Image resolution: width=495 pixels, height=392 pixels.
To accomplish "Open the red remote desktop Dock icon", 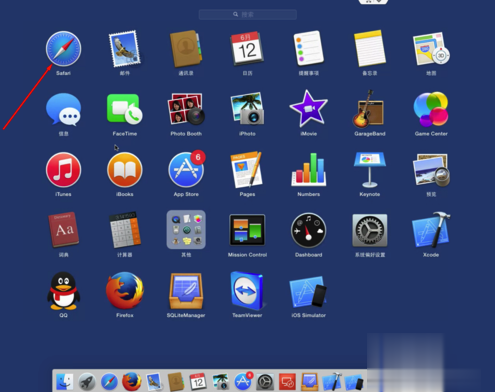I will point(287,381).
